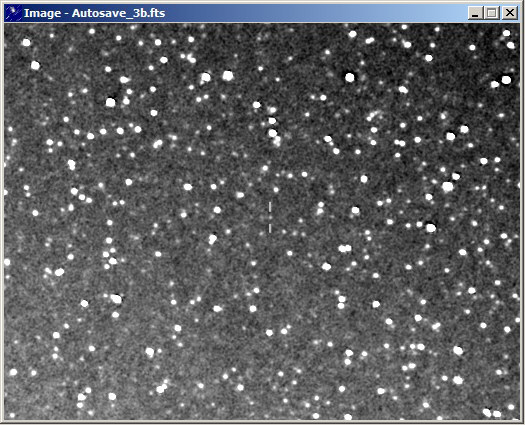Click the left star of the bottom-right corner pair

pos(487,412)
